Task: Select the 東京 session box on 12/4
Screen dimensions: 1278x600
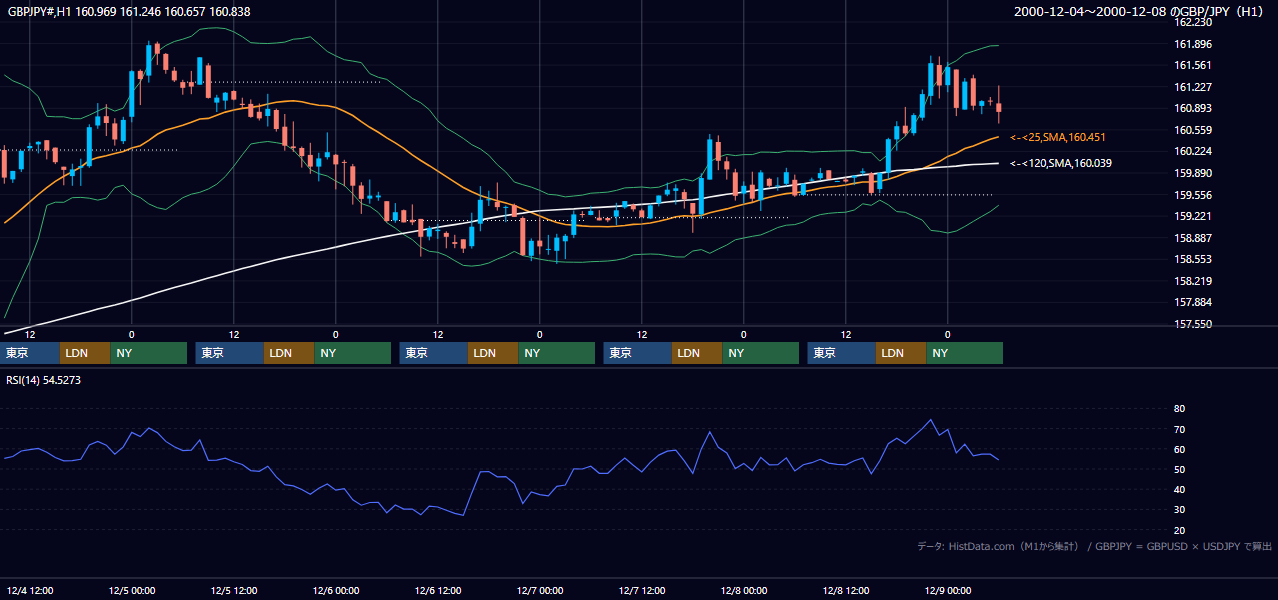Action: (x=30, y=353)
